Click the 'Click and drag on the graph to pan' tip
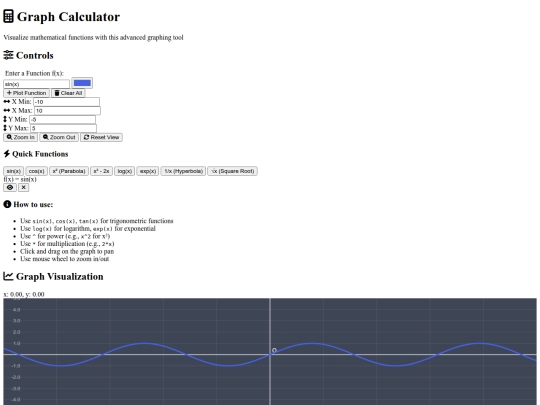Viewport: 540px width, 405px height. pos(67,251)
